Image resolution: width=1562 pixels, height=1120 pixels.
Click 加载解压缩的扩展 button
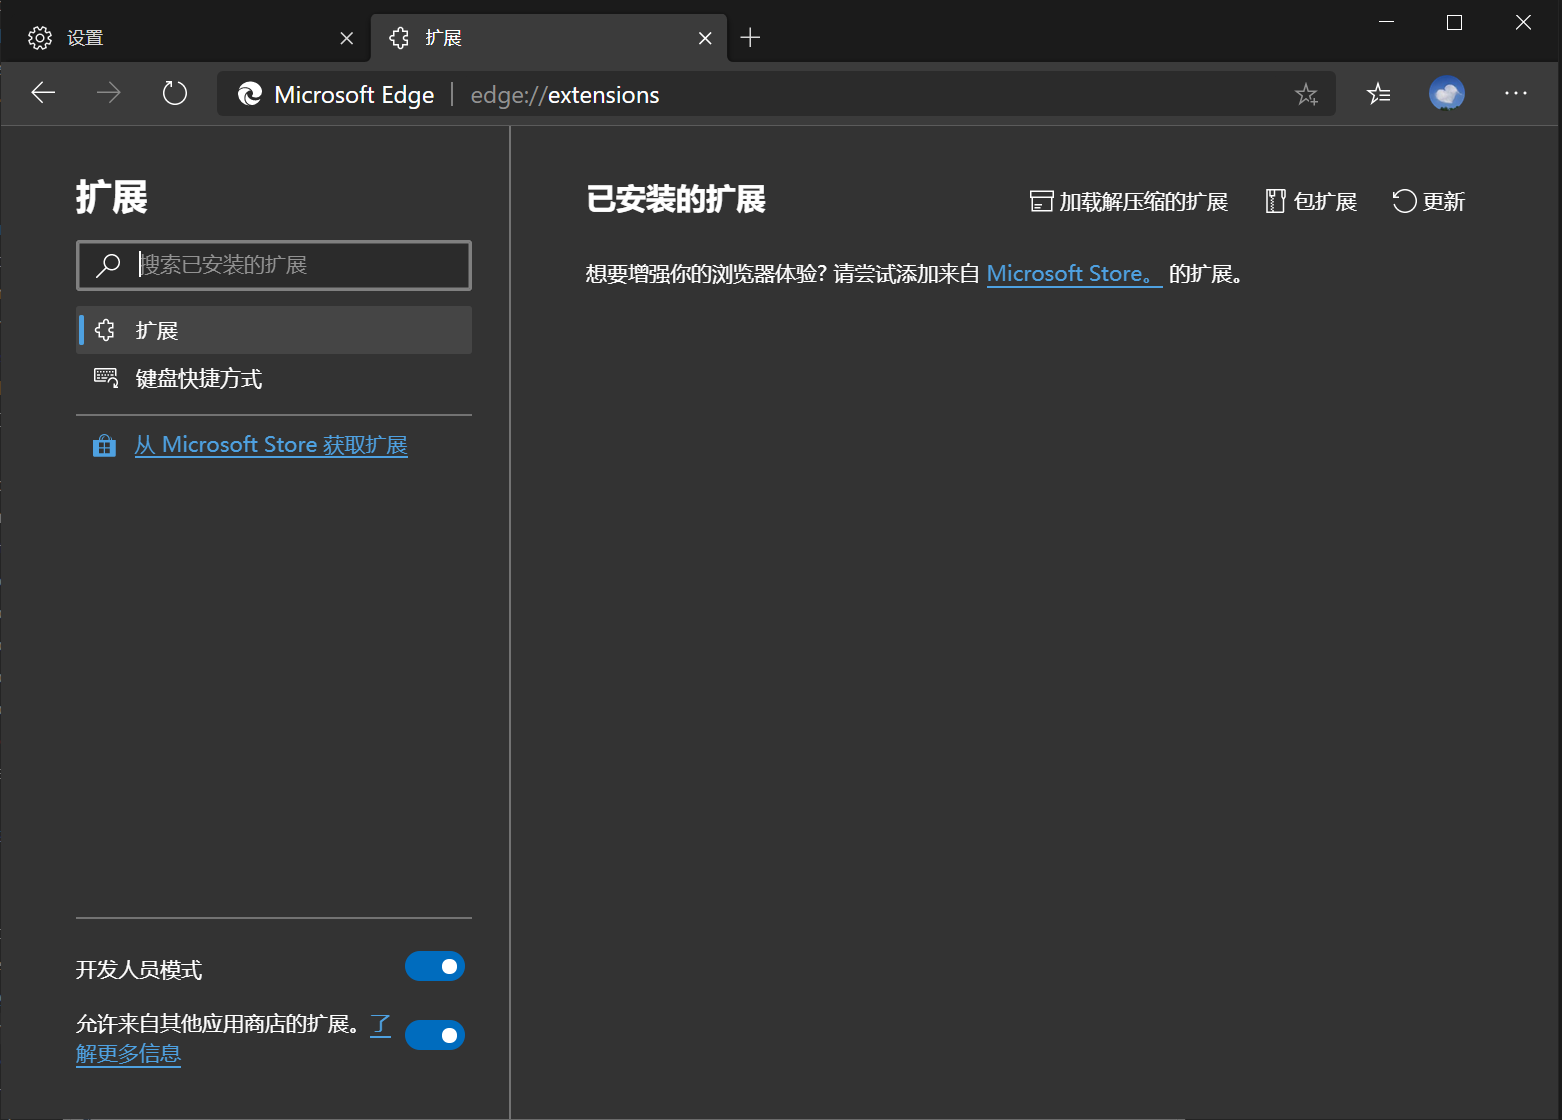coord(1129,202)
